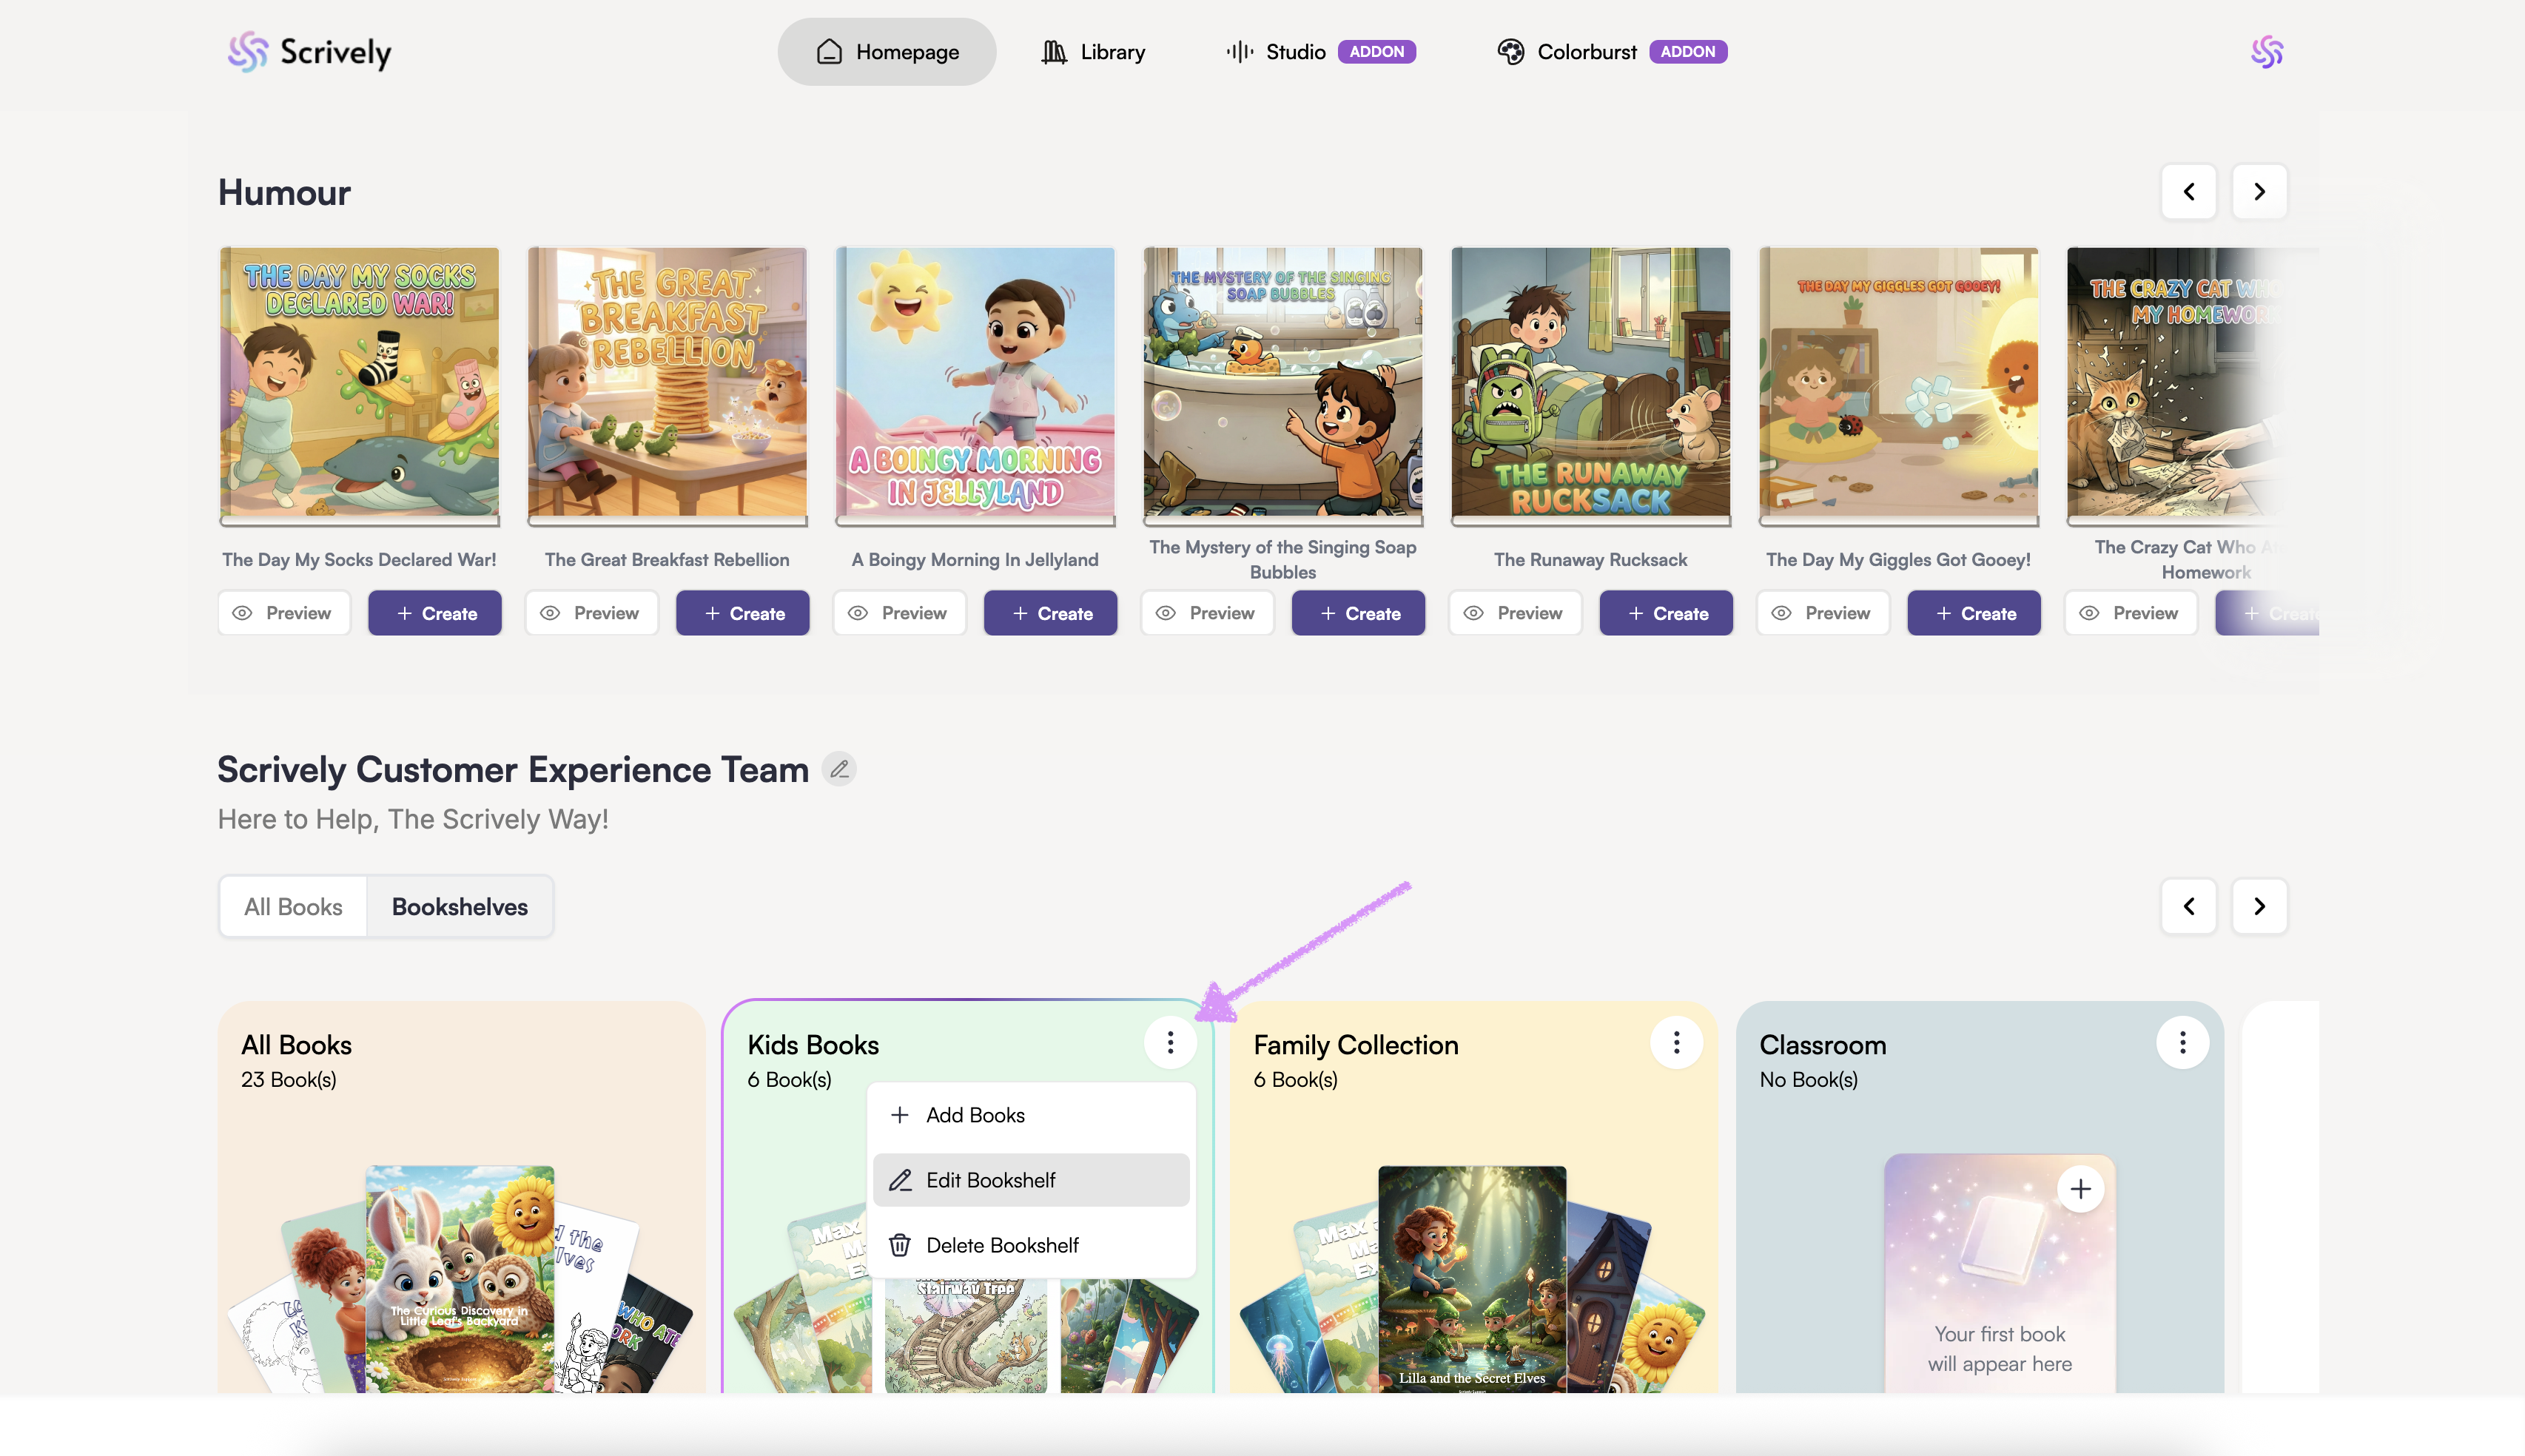Click the plus icon on empty Classroom book
Viewport: 2525px width, 1456px height.
pos(2080,1189)
